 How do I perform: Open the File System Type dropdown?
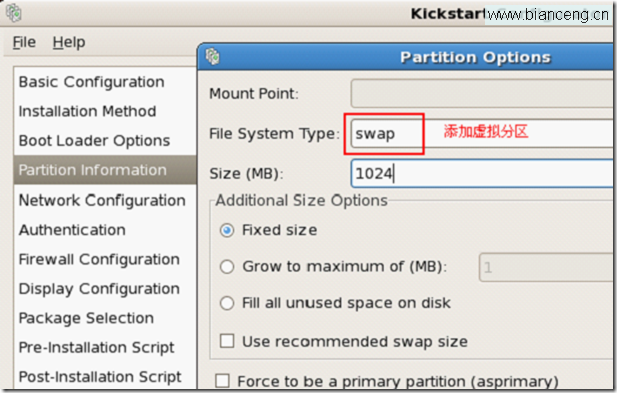coord(482,134)
